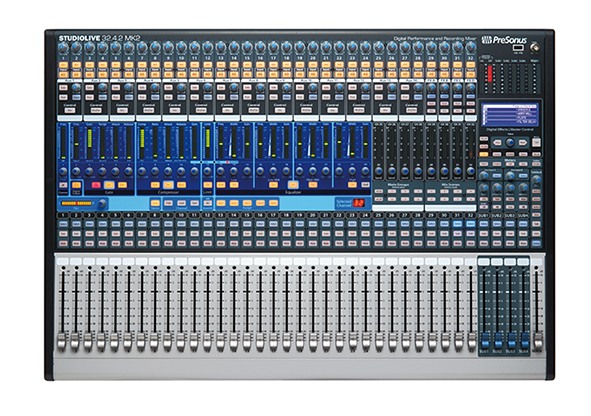
Task: Adjust the channel 32 trim knob
Action: point(470,47)
